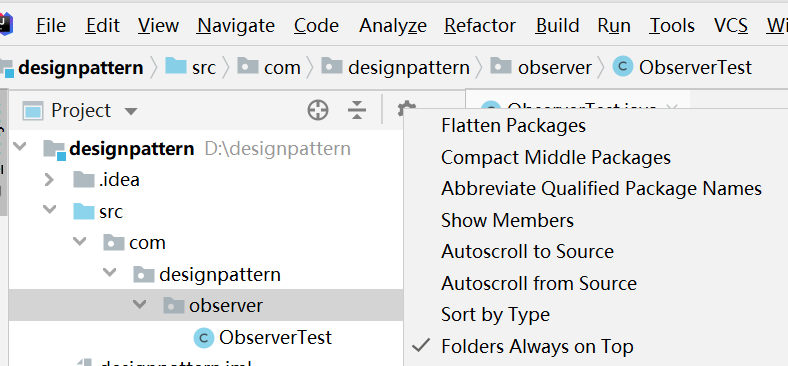
Task: Select .idea folder in project tree
Action: click(x=119, y=180)
